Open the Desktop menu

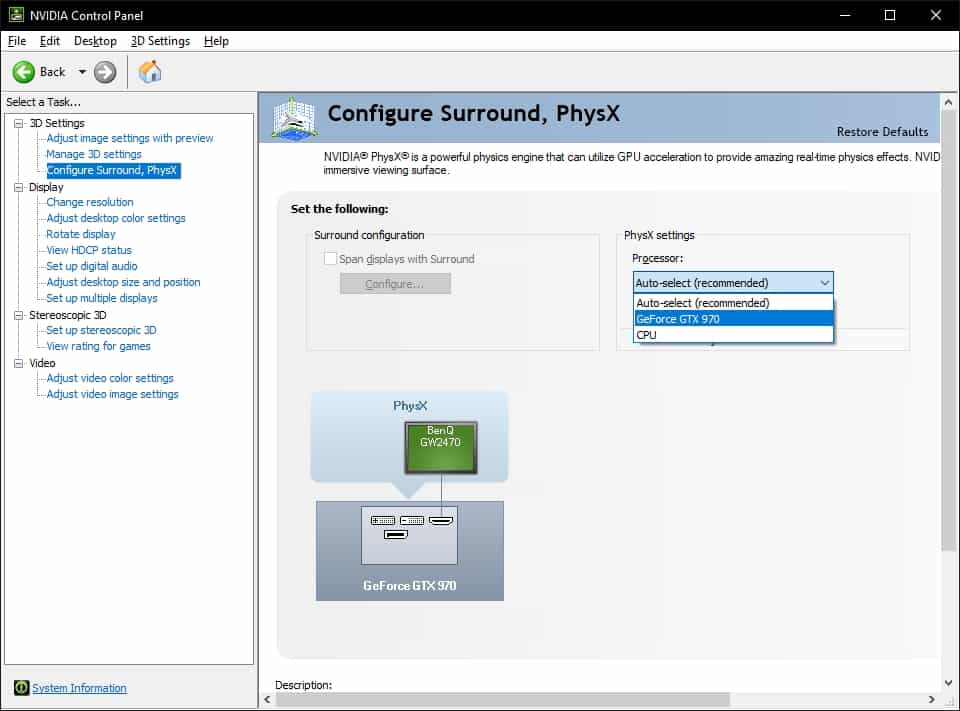coord(95,41)
